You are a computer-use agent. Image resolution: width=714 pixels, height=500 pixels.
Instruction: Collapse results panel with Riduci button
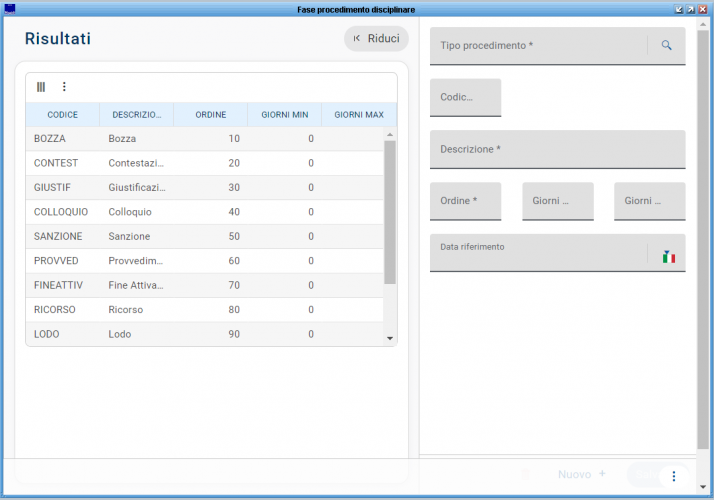click(376, 39)
